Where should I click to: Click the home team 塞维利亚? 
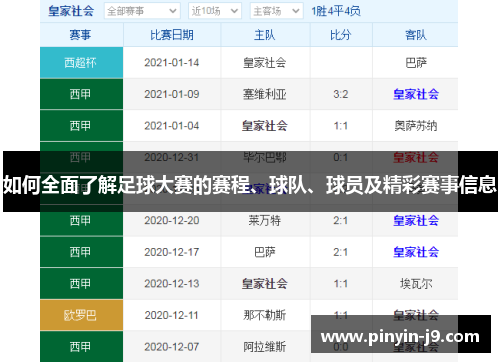265,94
